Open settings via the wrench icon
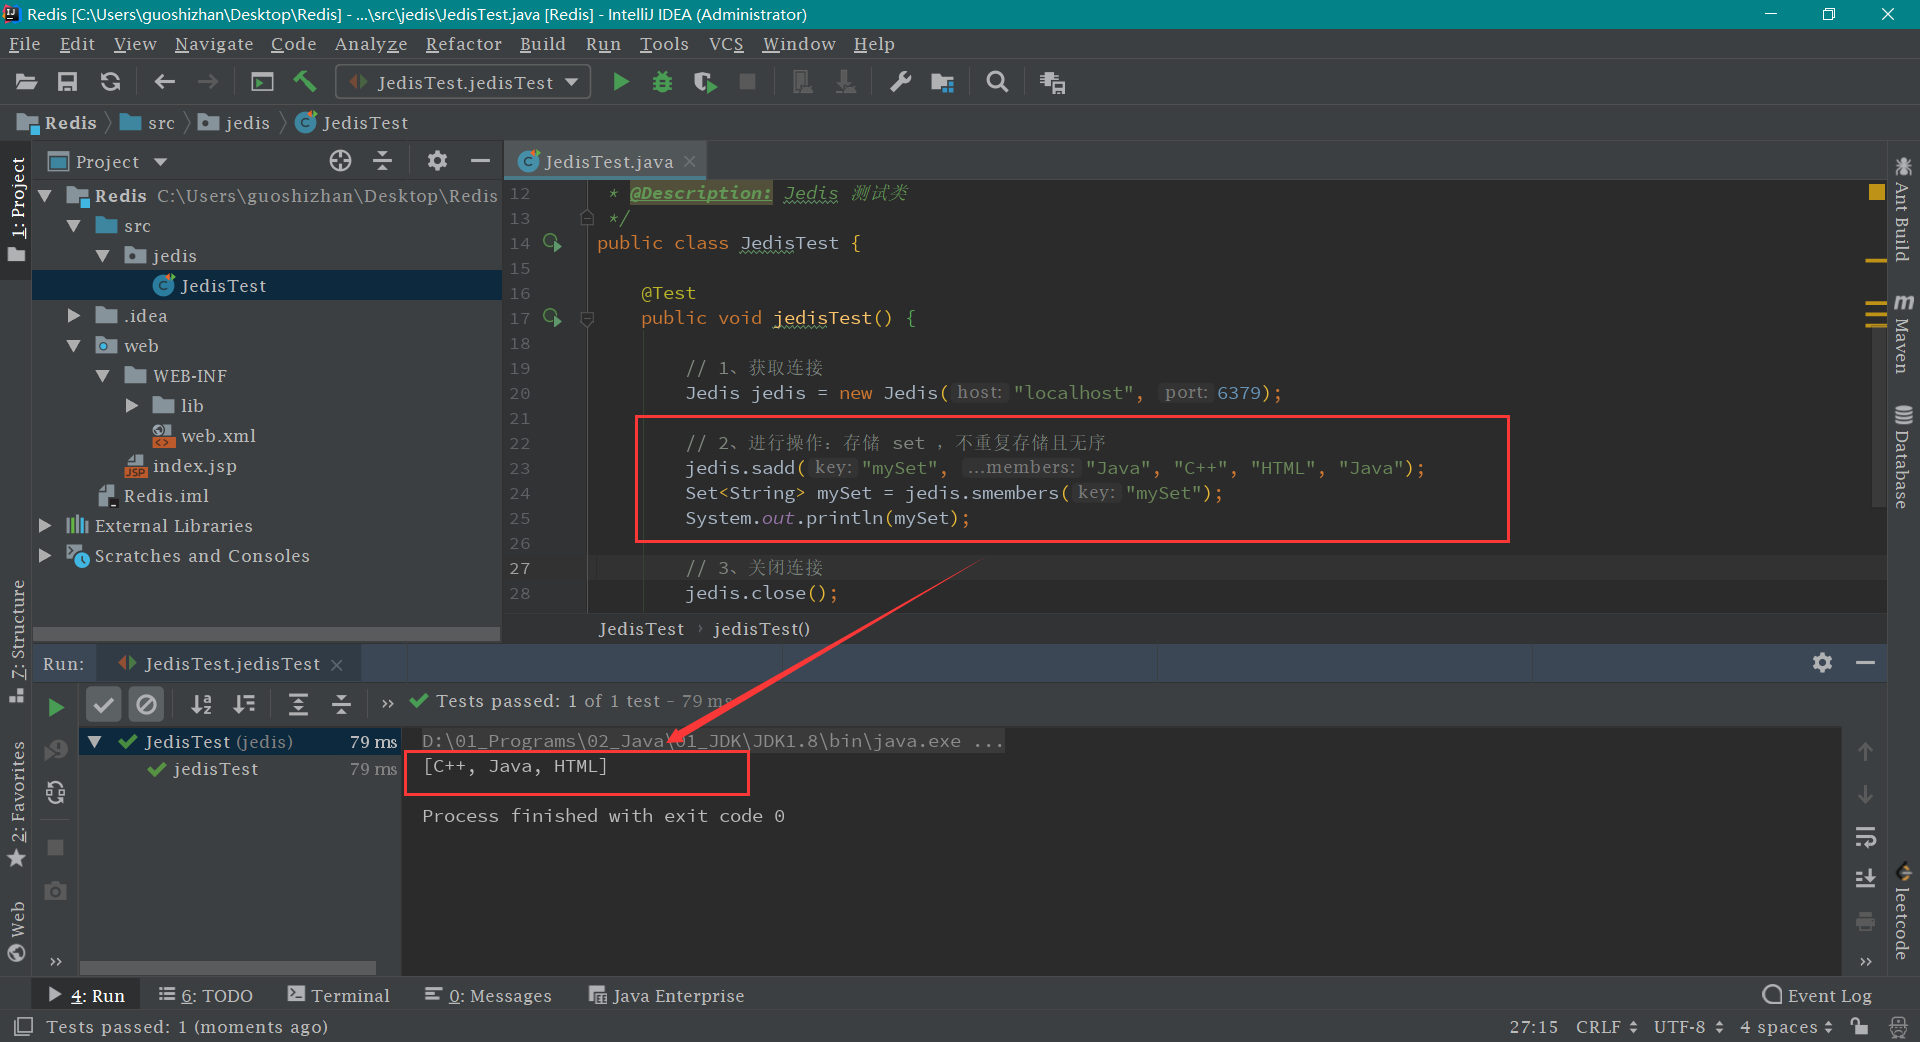This screenshot has width=1920, height=1042. 900,82
